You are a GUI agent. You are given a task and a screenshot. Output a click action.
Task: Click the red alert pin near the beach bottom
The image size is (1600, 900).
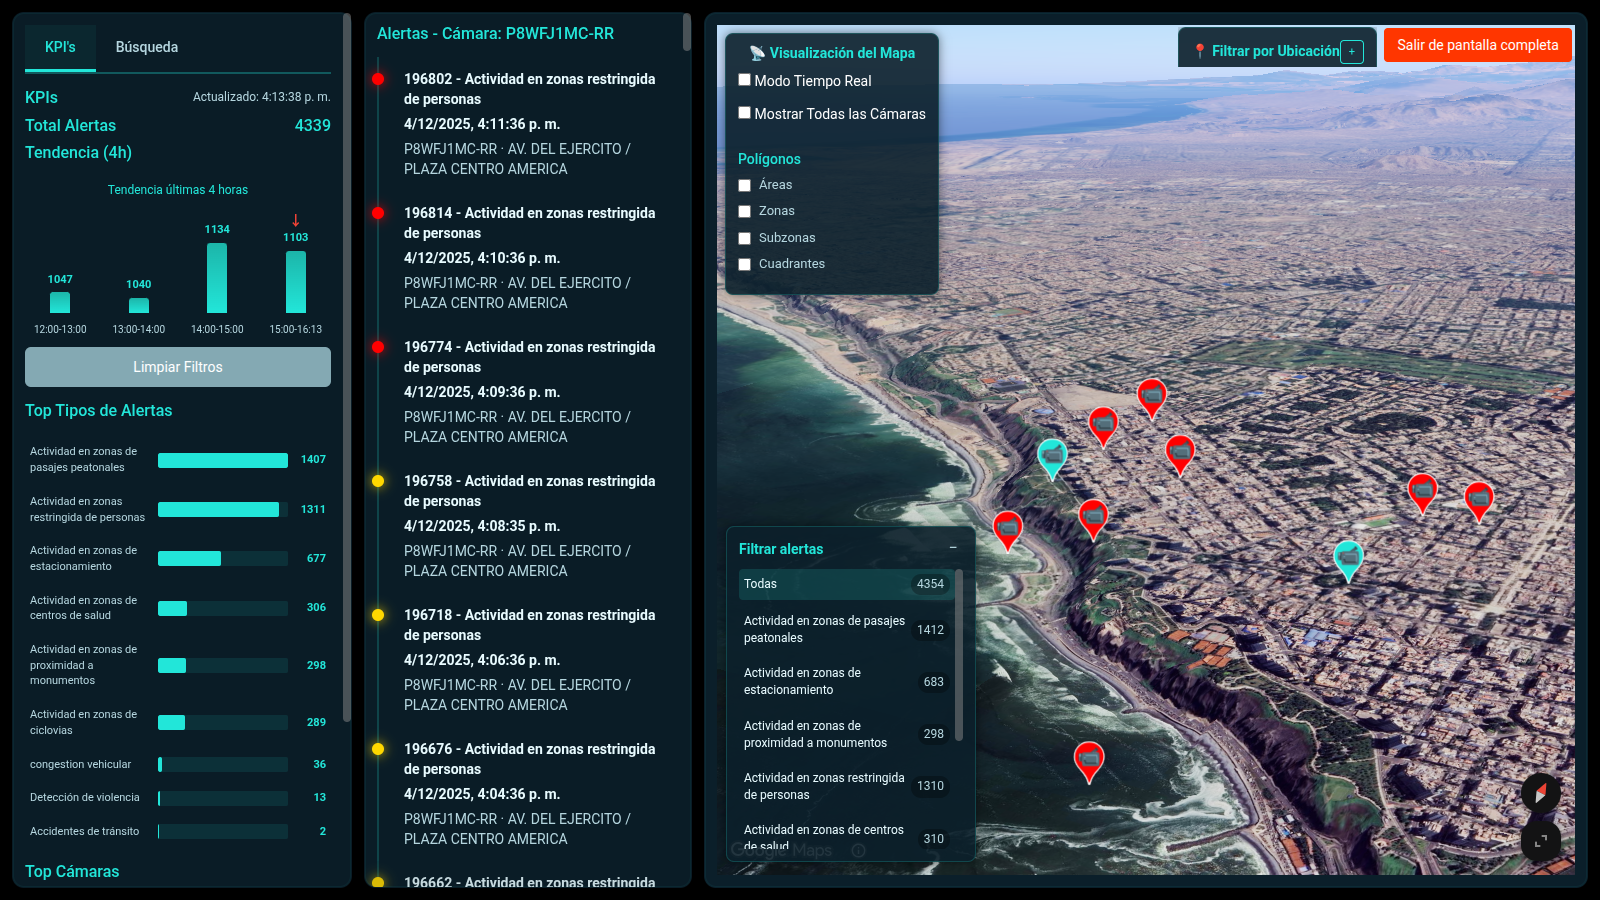tap(1089, 758)
